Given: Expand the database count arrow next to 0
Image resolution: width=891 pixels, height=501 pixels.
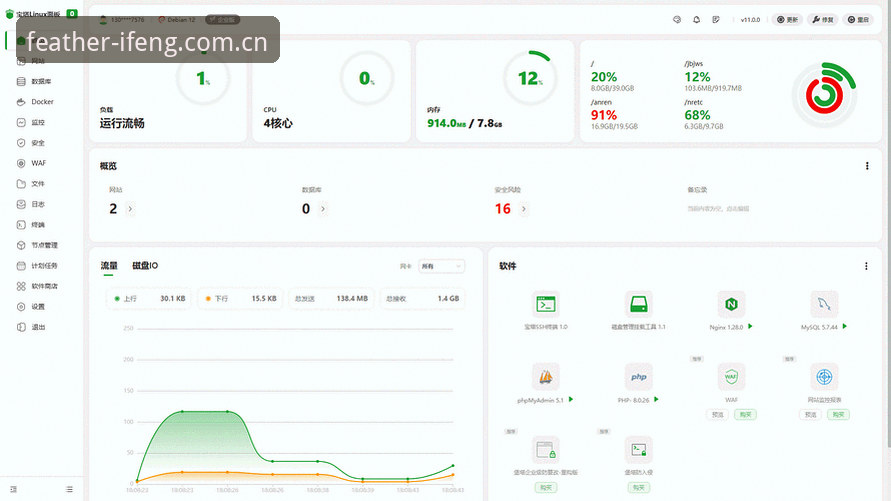Looking at the screenshot, I should click(x=323, y=209).
